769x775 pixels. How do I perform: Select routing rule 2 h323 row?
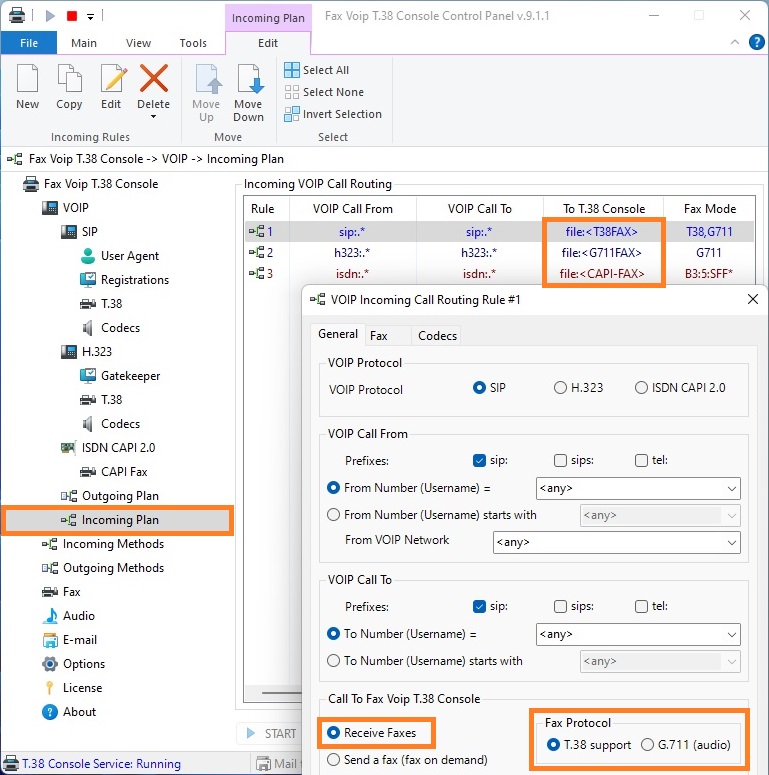click(x=499, y=253)
